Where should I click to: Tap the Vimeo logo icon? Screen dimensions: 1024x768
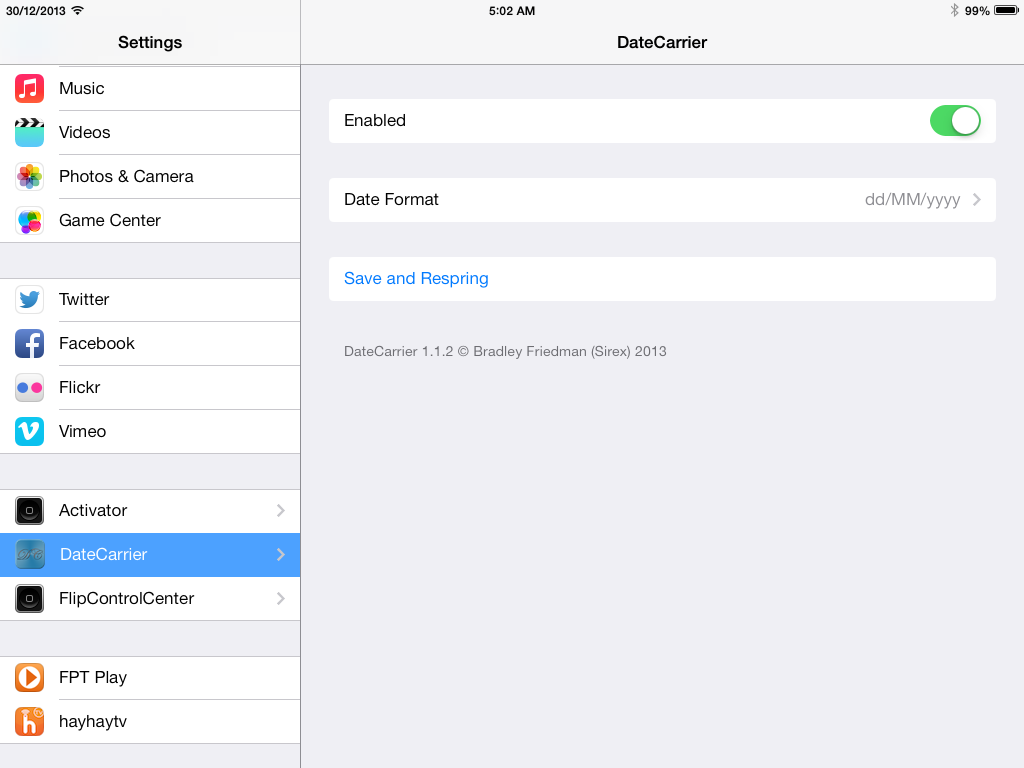pyautogui.click(x=29, y=432)
